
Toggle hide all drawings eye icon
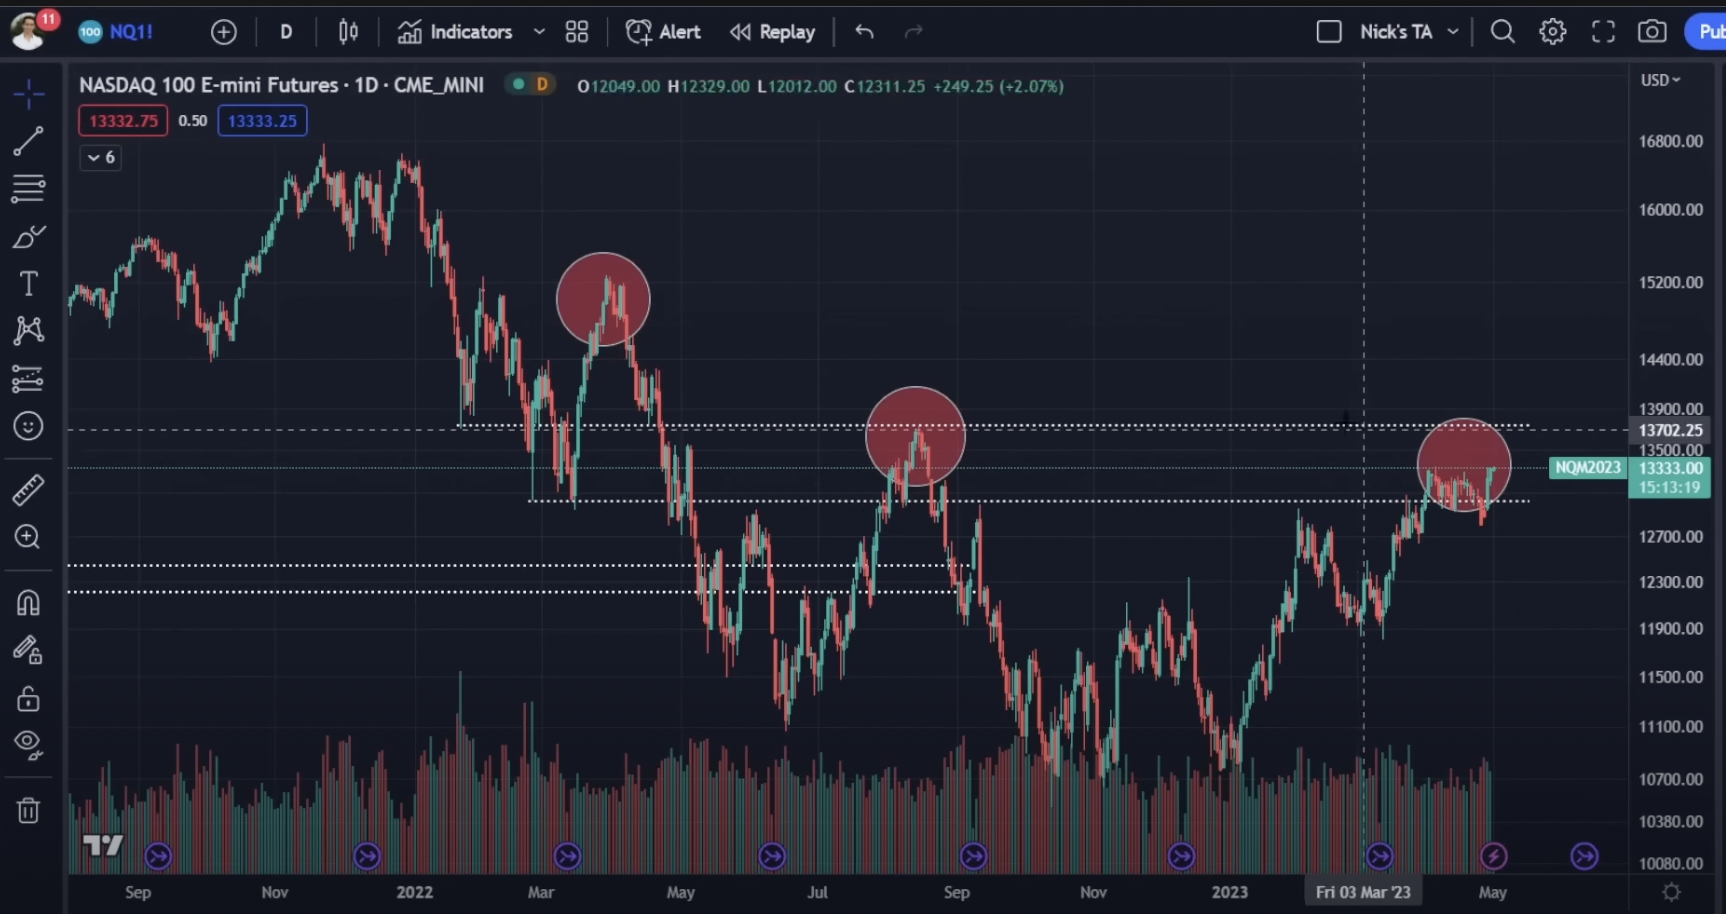(28, 745)
